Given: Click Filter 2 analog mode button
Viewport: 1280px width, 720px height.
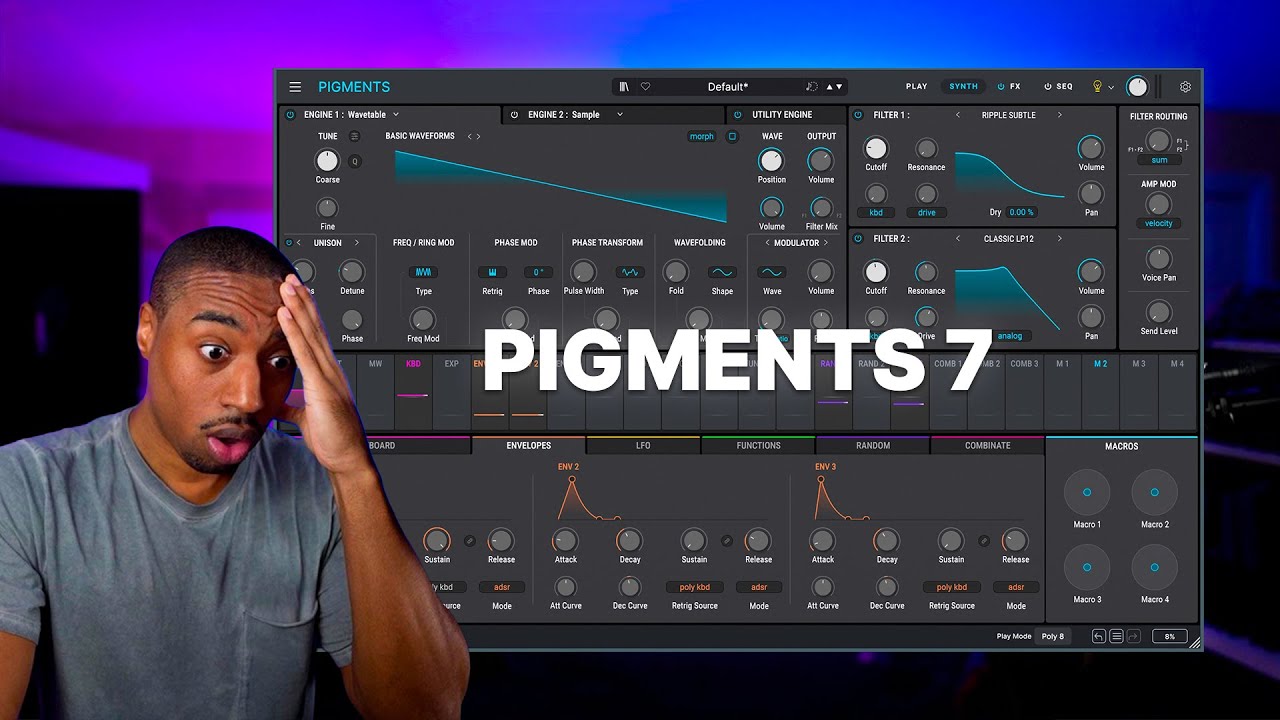Looking at the screenshot, I should (x=1010, y=336).
